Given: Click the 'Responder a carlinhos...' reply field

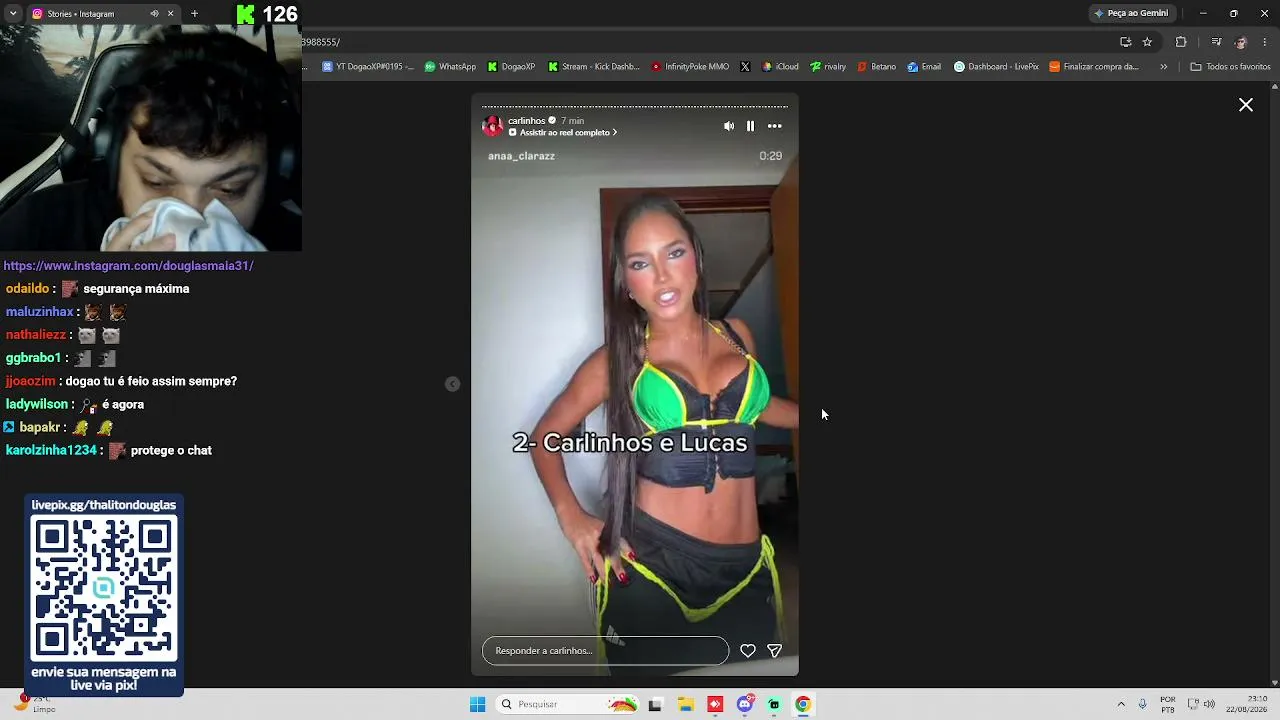Looking at the screenshot, I should click(605, 651).
